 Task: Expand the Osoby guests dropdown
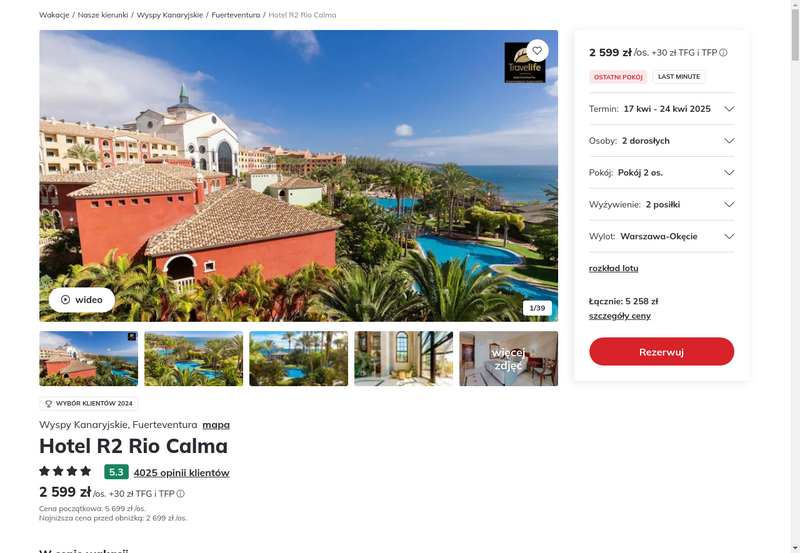tap(661, 141)
